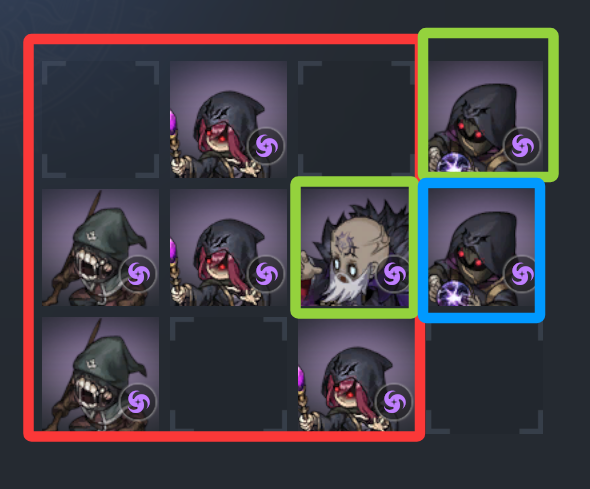Tap the swirl icon on middle-row fanged ghoul
The image size is (590, 489).
point(138,273)
